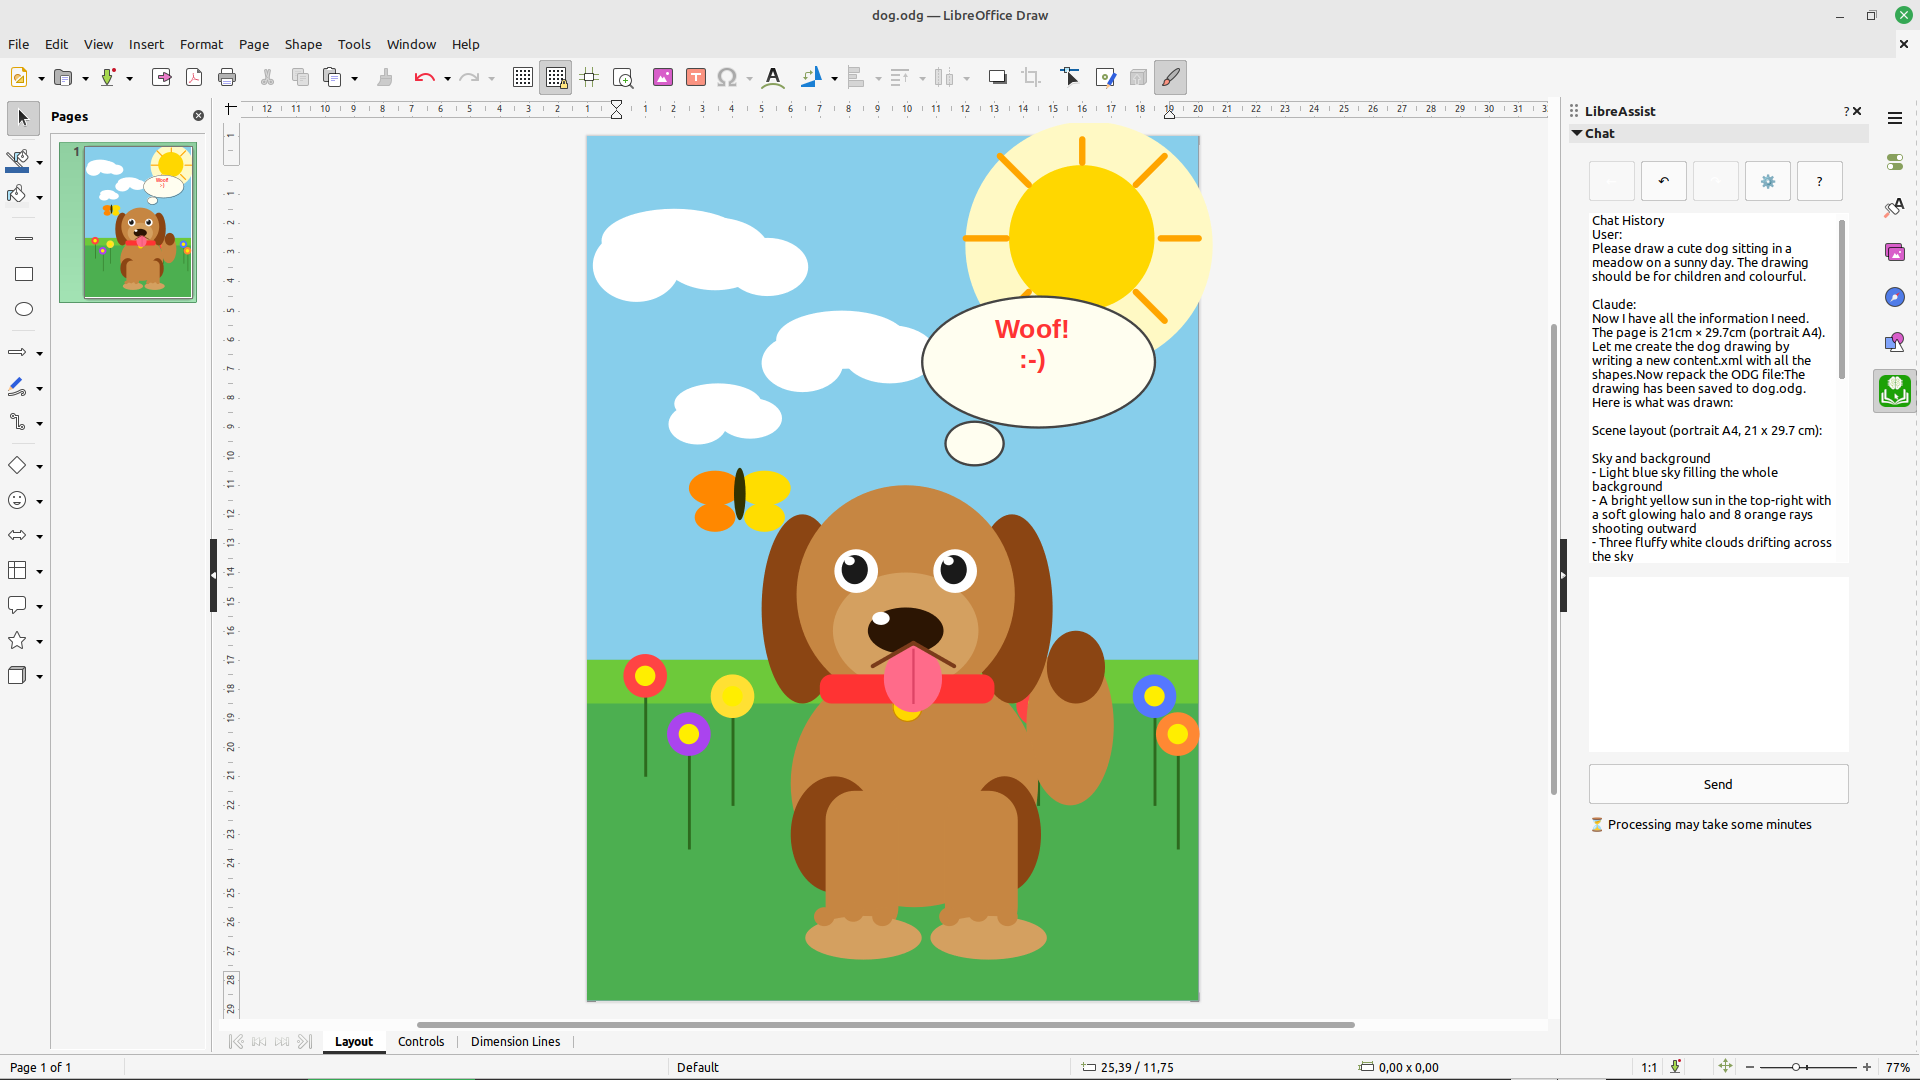Click the zoom slider handle
Screen dimensions: 1920x1080
(x=1797, y=1067)
